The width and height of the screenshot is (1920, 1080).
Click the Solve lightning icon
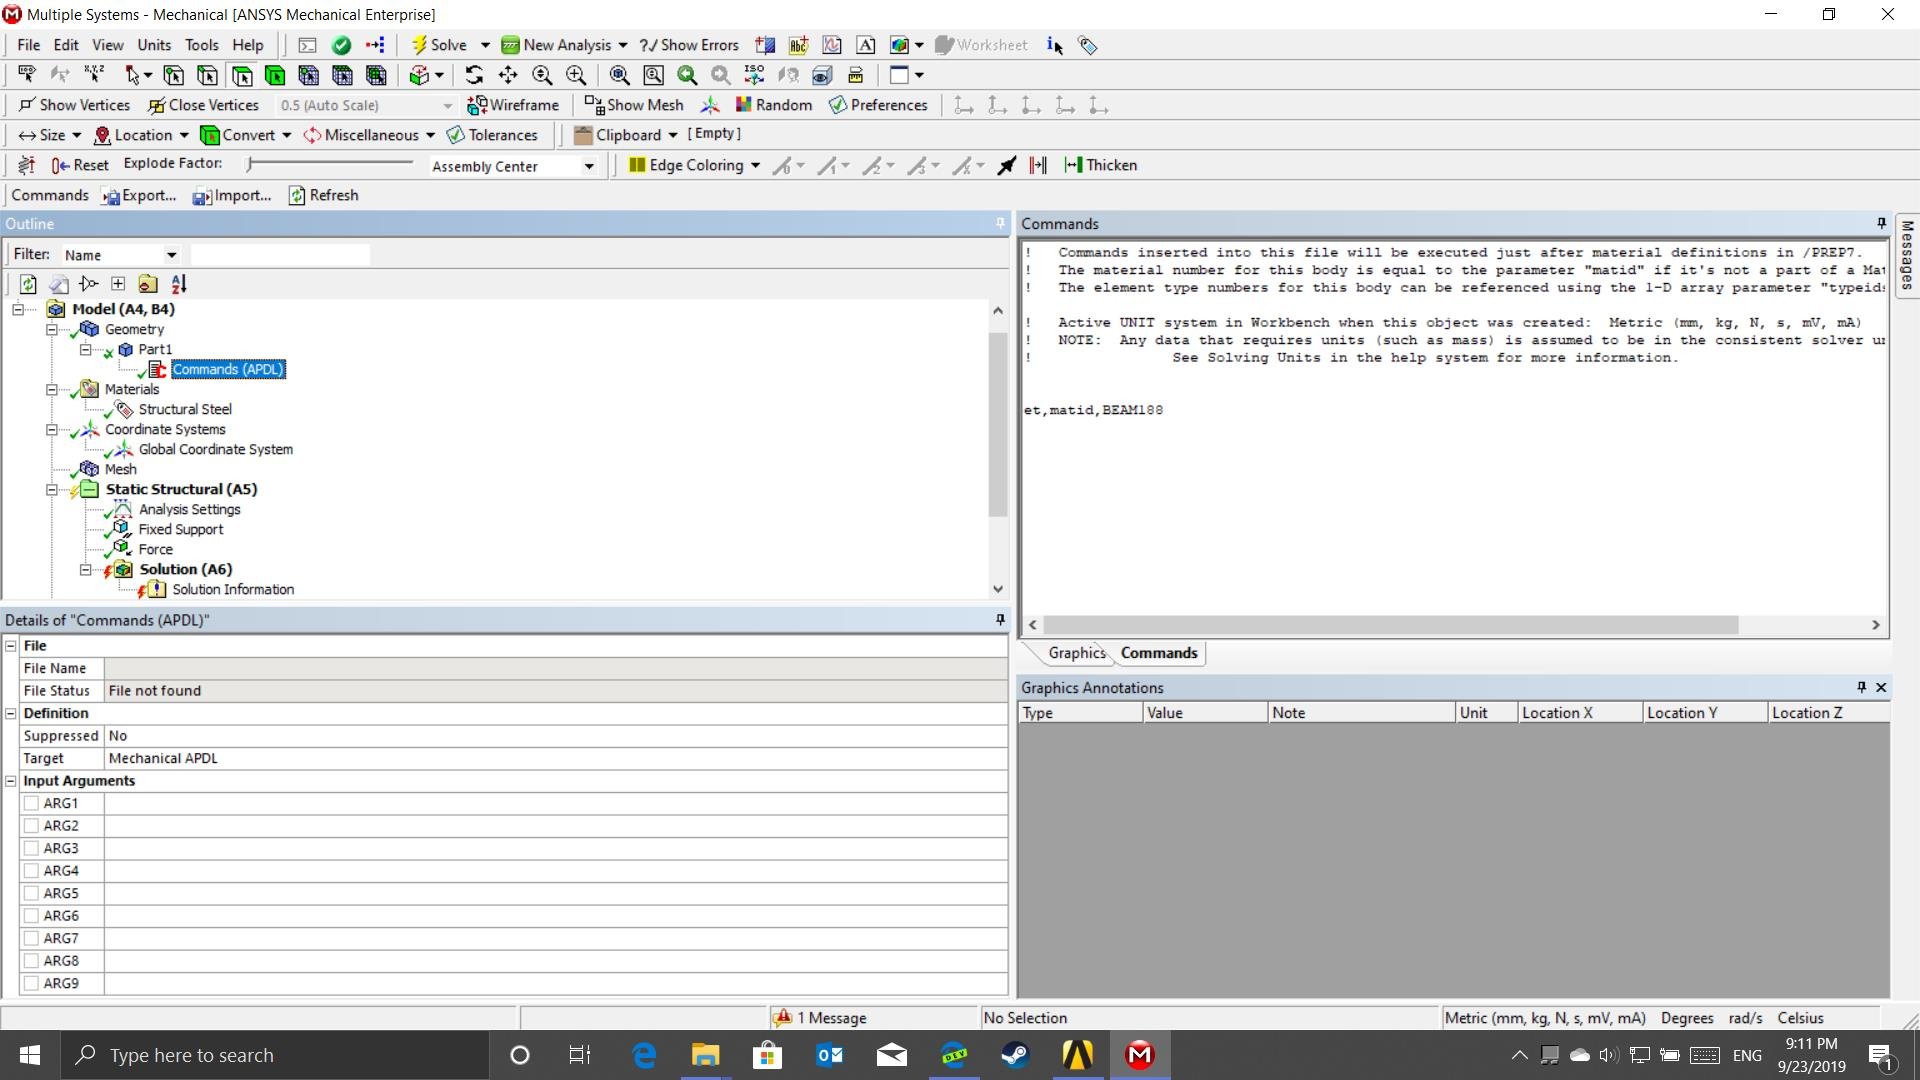pos(420,45)
